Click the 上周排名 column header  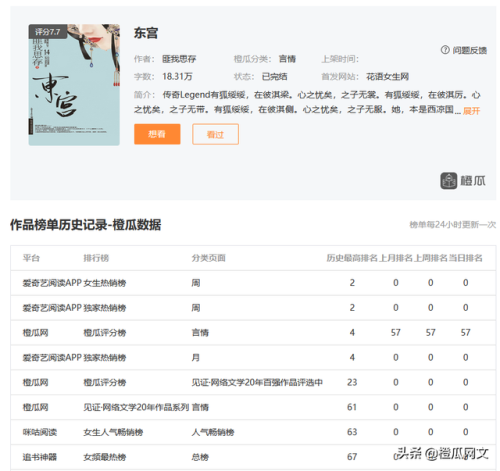430,258
